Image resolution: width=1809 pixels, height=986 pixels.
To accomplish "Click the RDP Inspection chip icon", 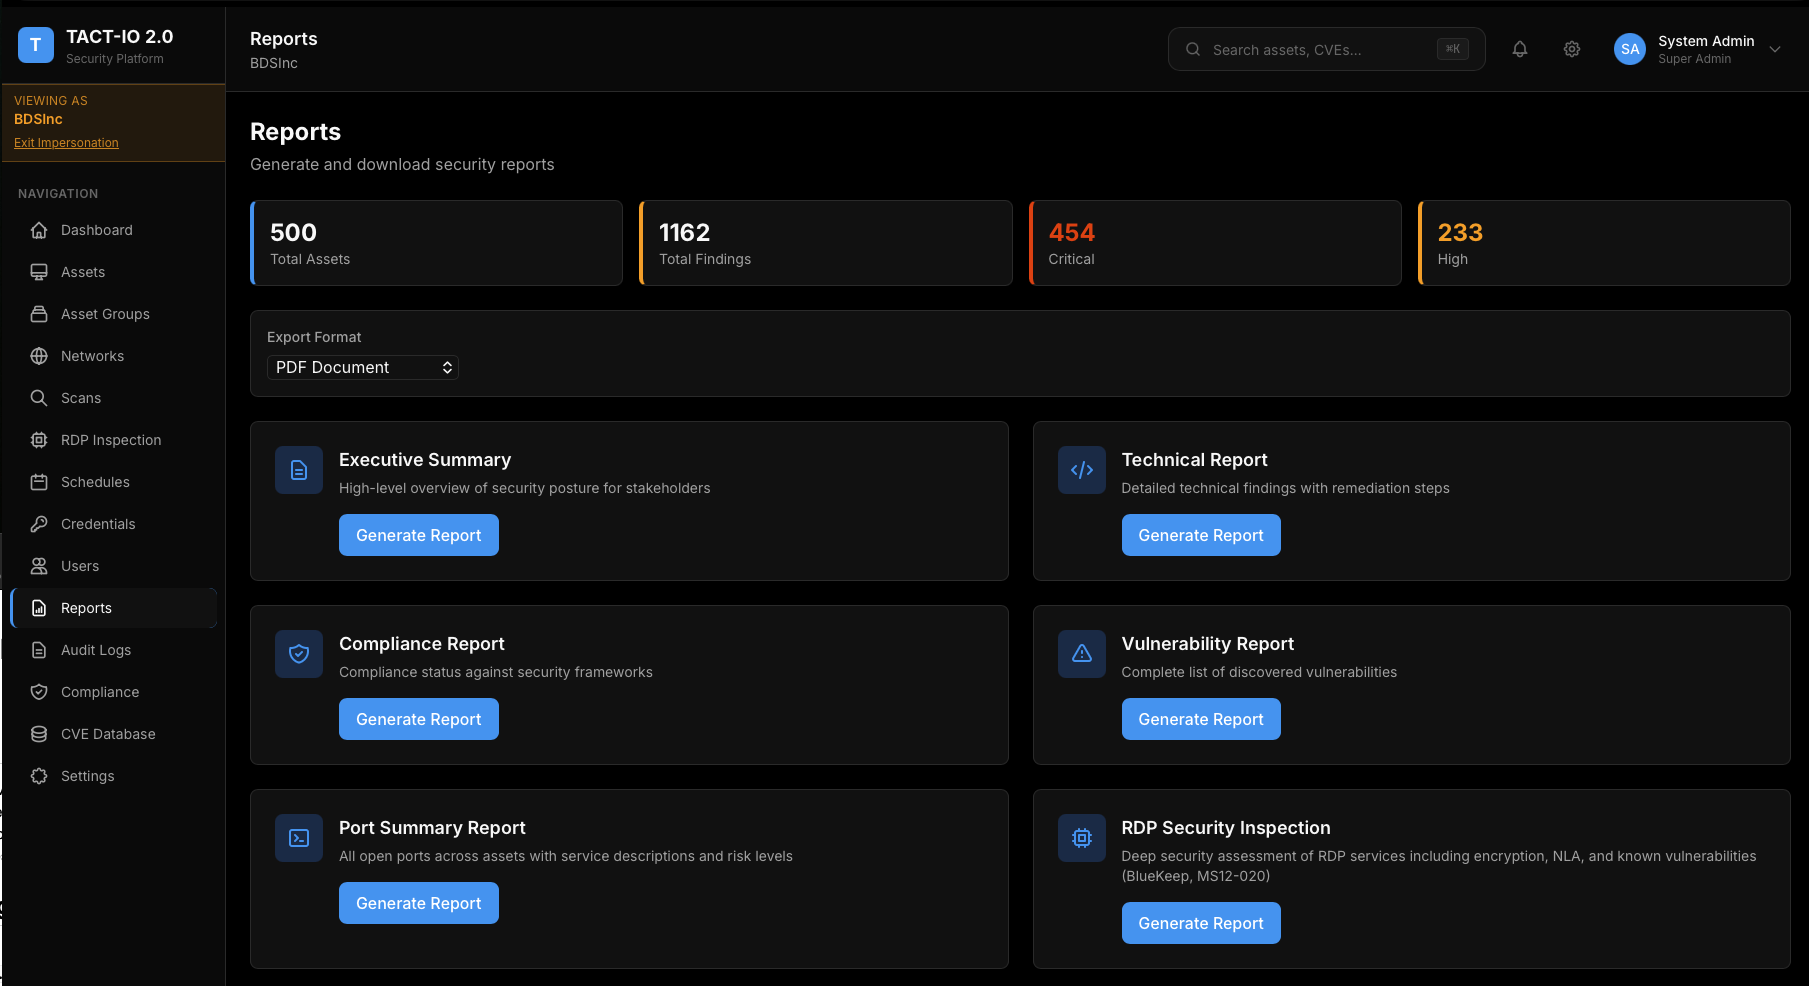I will point(38,440).
